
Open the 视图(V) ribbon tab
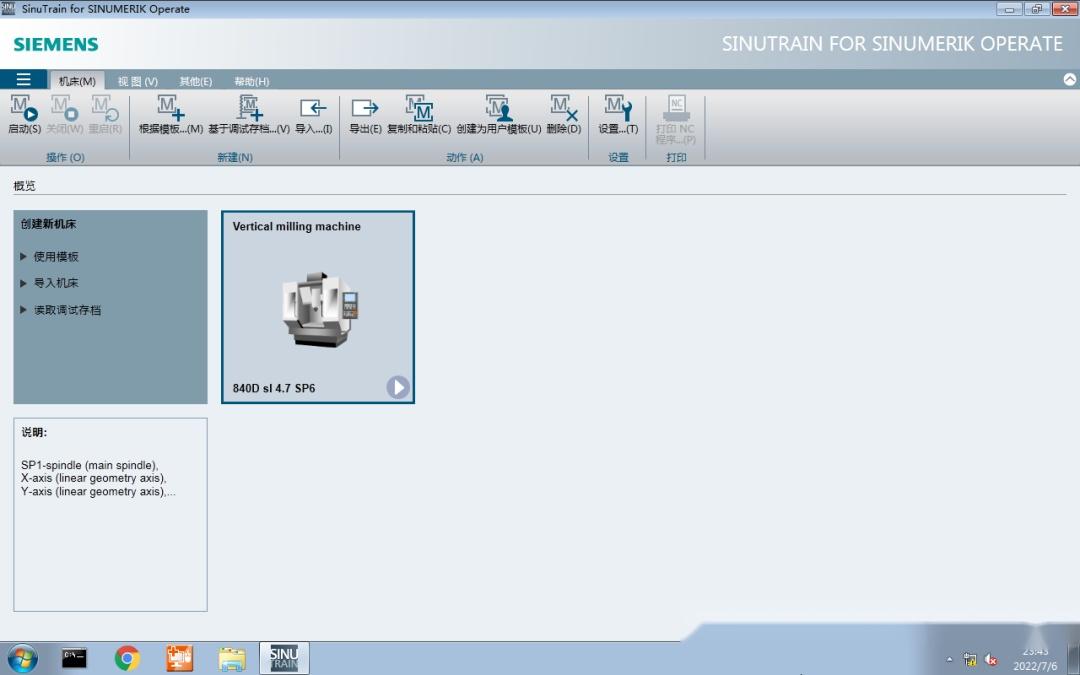tap(138, 81)
